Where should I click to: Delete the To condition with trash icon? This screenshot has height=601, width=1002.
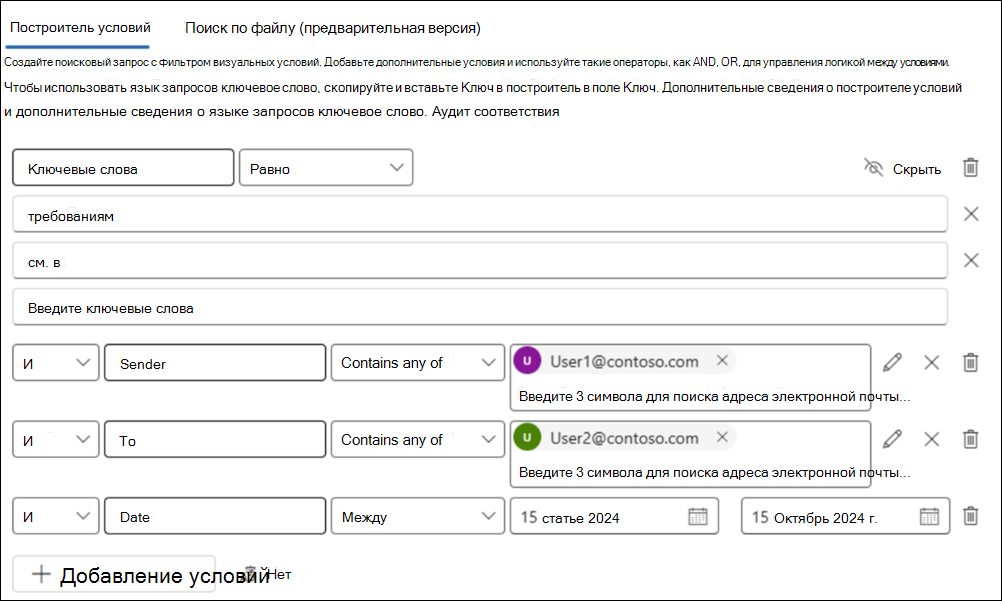(971, 439)
